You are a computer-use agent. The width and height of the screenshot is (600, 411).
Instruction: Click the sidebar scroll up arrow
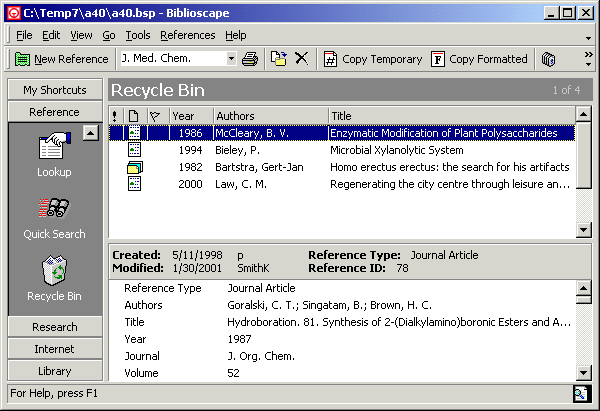coord(91,133)
